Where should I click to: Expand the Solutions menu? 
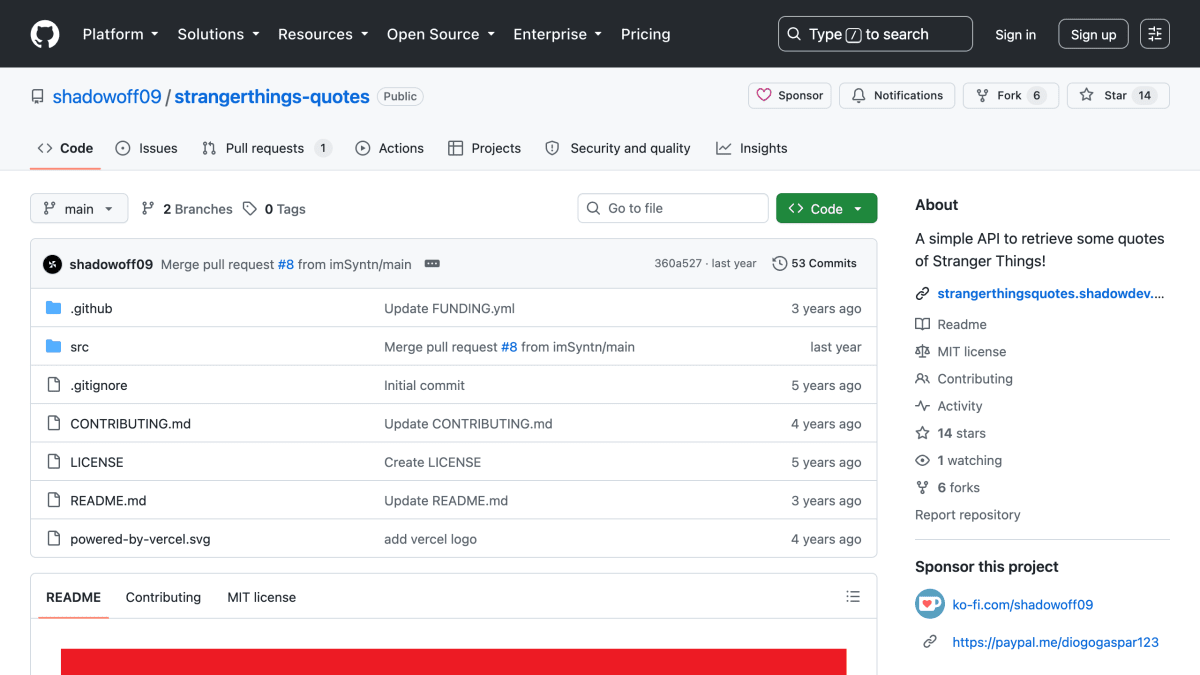tap(218, 34)
